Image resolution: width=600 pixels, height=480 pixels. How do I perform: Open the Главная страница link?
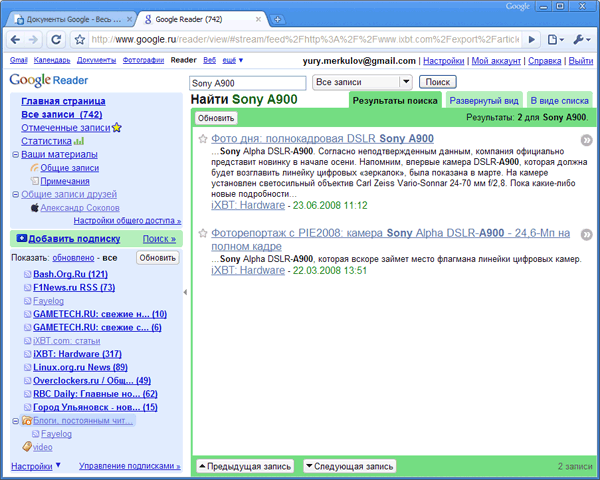click(63, 101)
